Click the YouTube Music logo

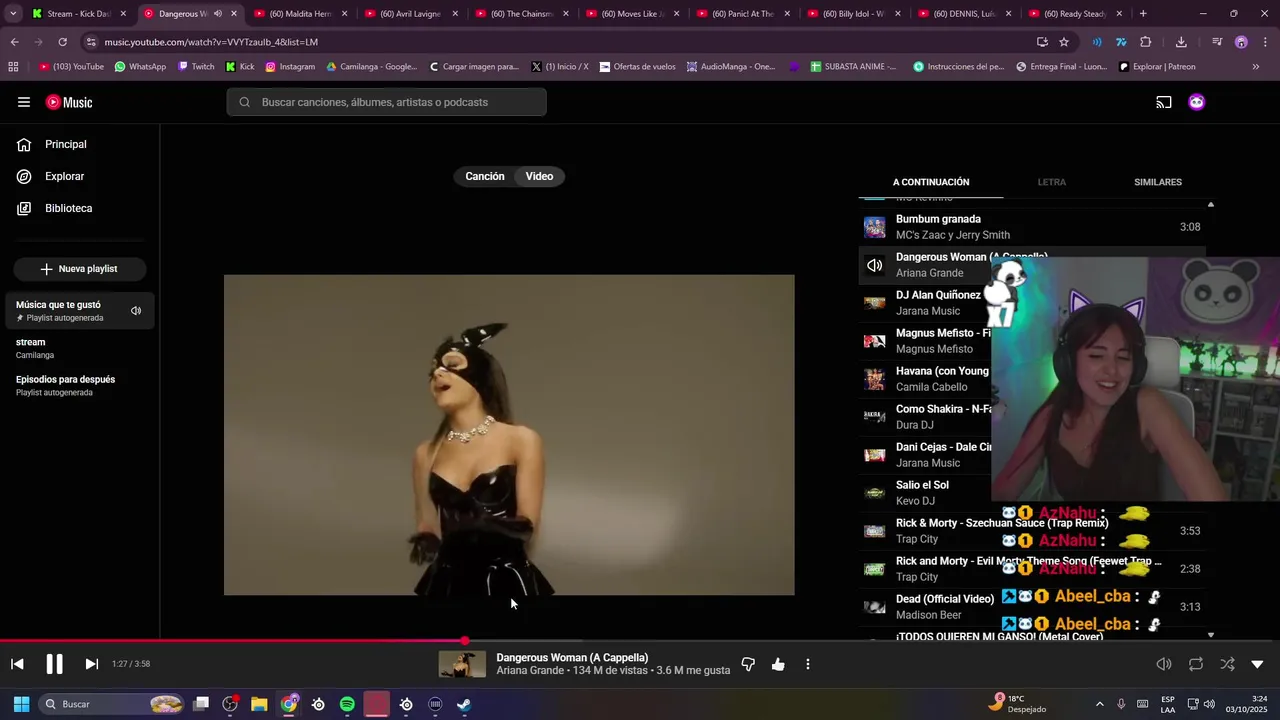[x=69, y=102]
